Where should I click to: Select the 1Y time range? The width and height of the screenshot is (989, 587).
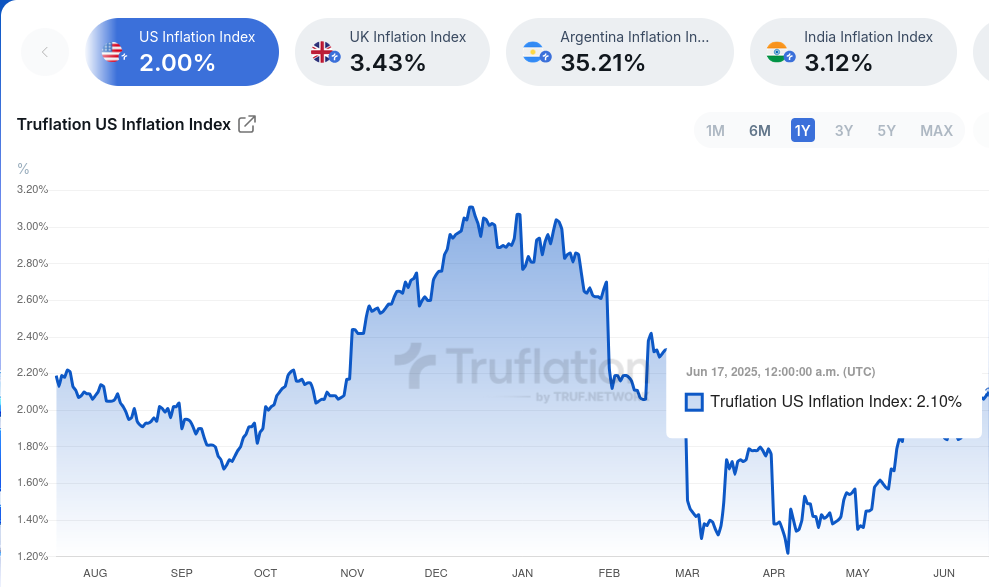pyautogui.click(x=802, y=131)
